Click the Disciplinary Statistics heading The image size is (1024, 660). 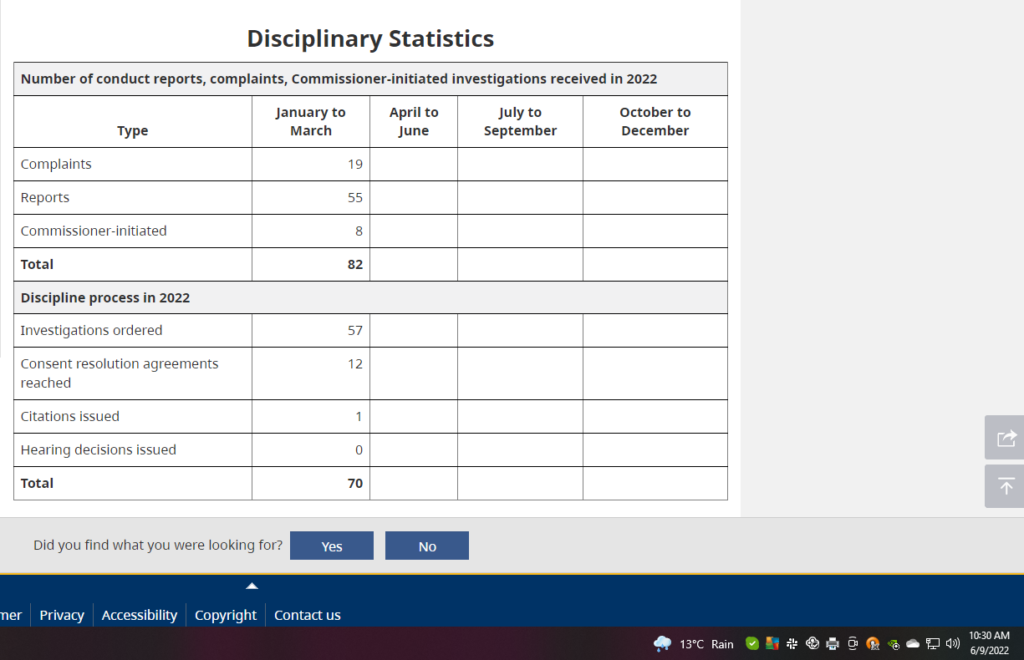[x=370, y=39]
